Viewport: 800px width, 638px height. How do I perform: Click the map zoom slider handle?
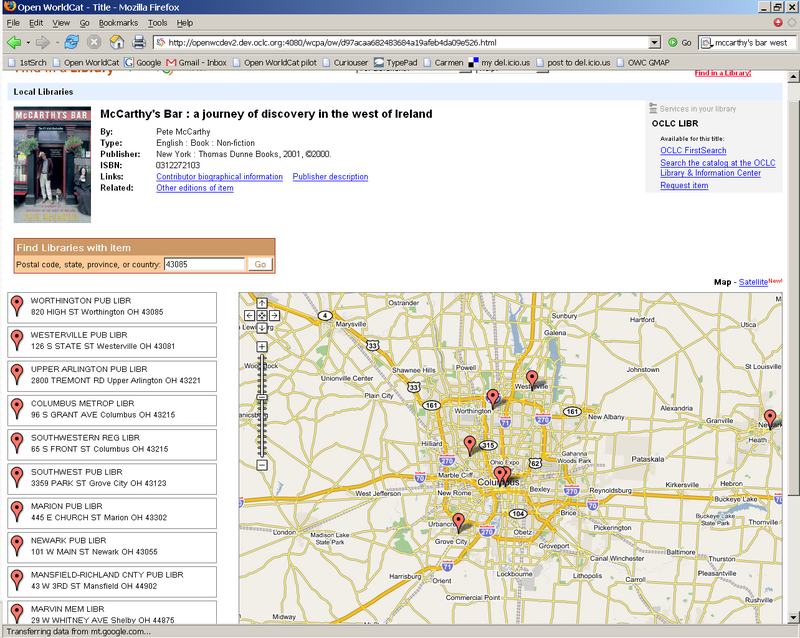coord(262,397)
